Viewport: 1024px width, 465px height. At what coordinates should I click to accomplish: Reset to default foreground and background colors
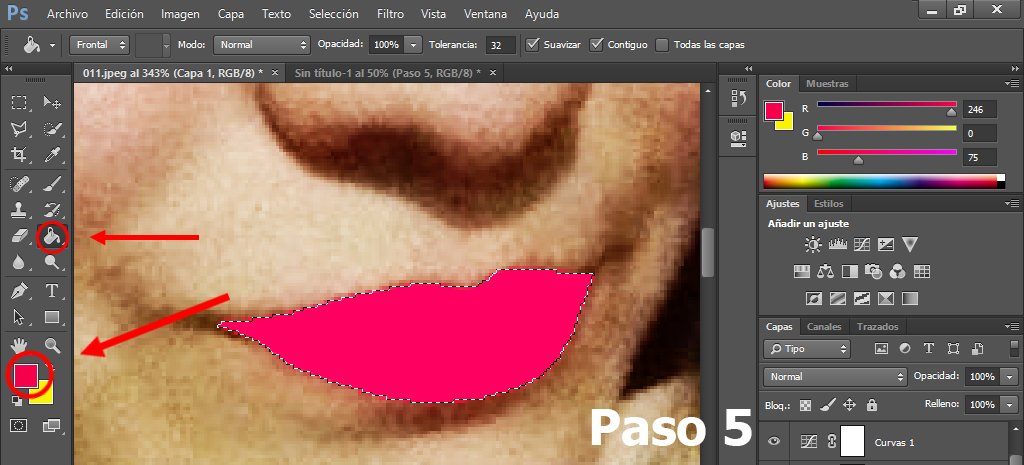coord(16,401)
